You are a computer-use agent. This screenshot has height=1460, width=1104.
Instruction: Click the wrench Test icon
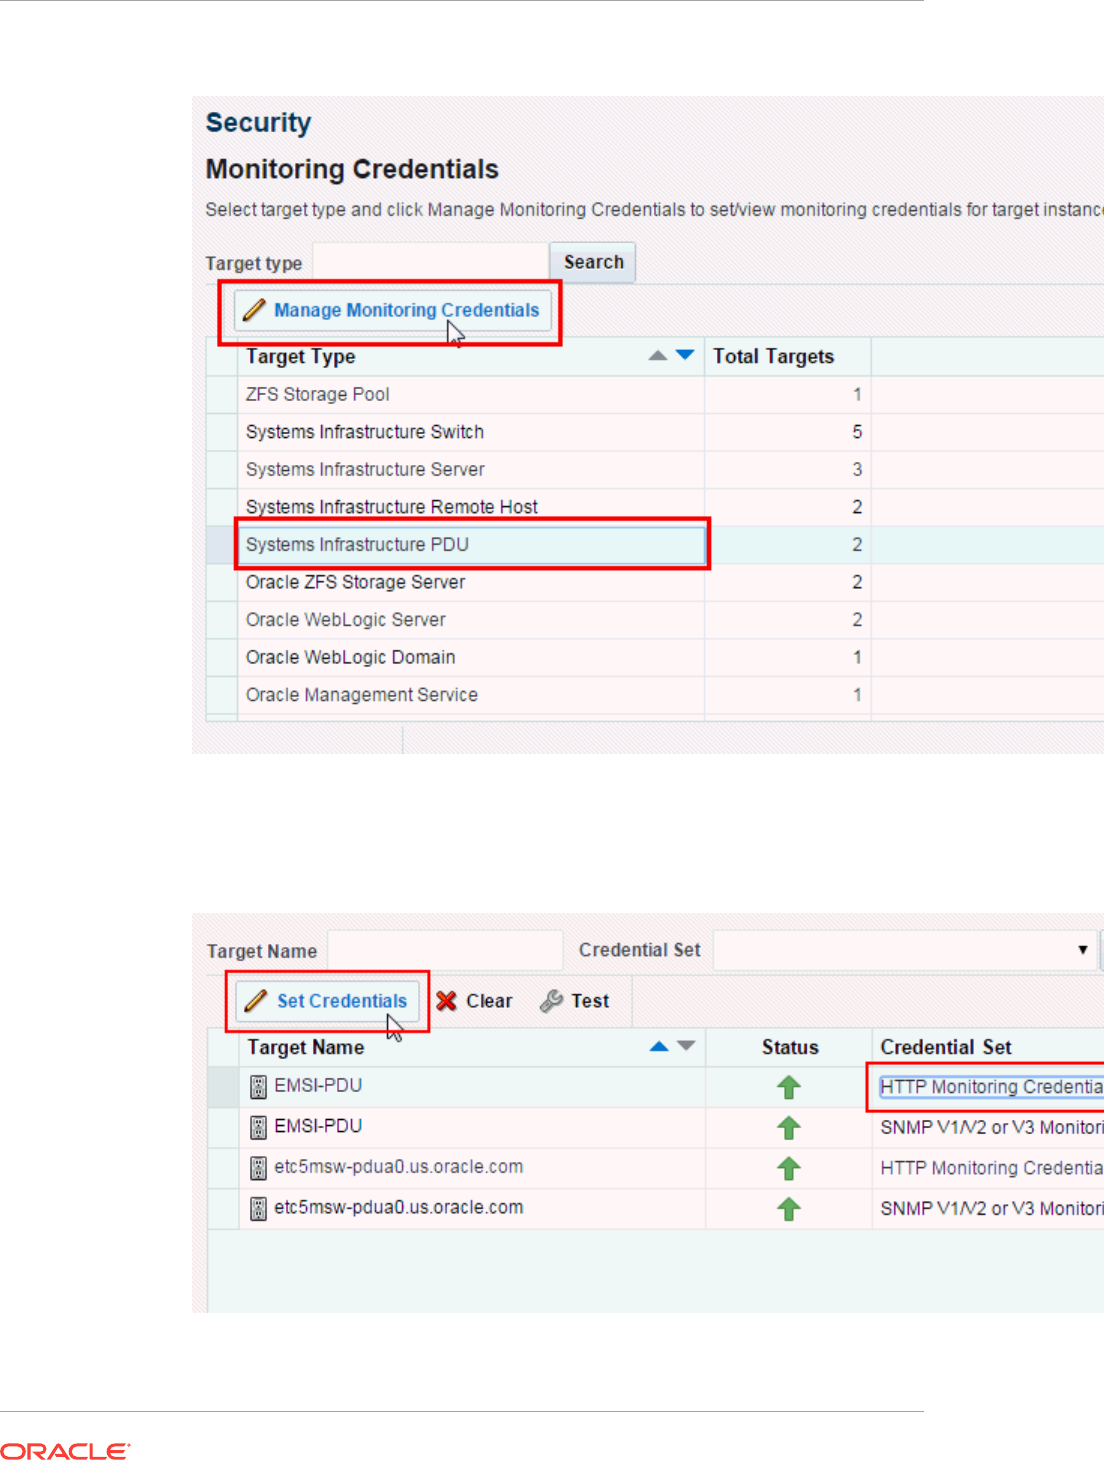tap(551, 1001)
